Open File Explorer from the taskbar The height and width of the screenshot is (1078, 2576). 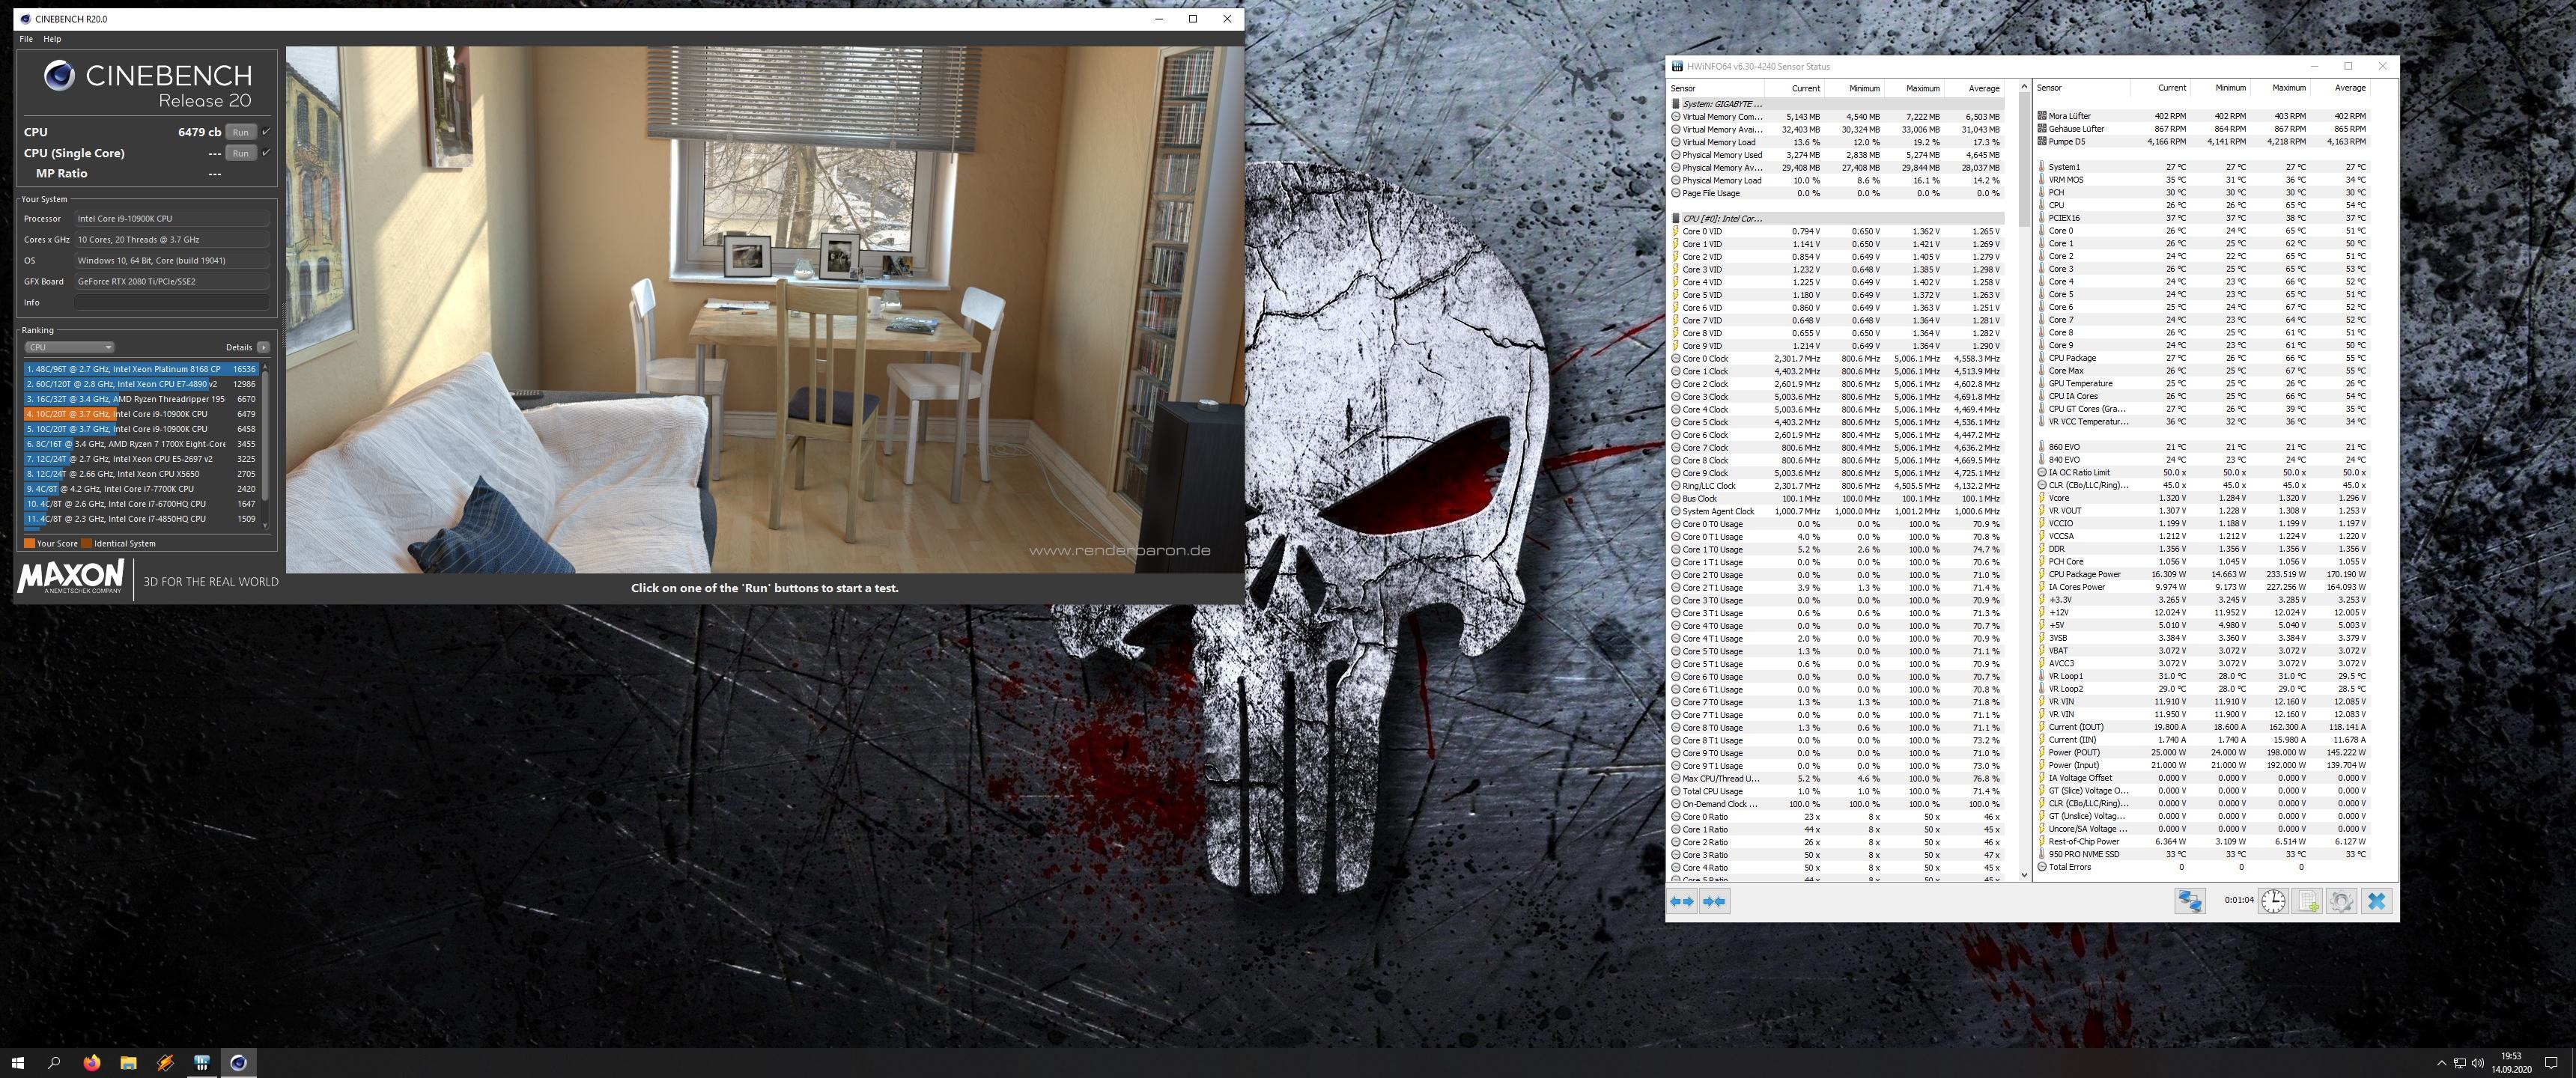tap(128, 1063)
